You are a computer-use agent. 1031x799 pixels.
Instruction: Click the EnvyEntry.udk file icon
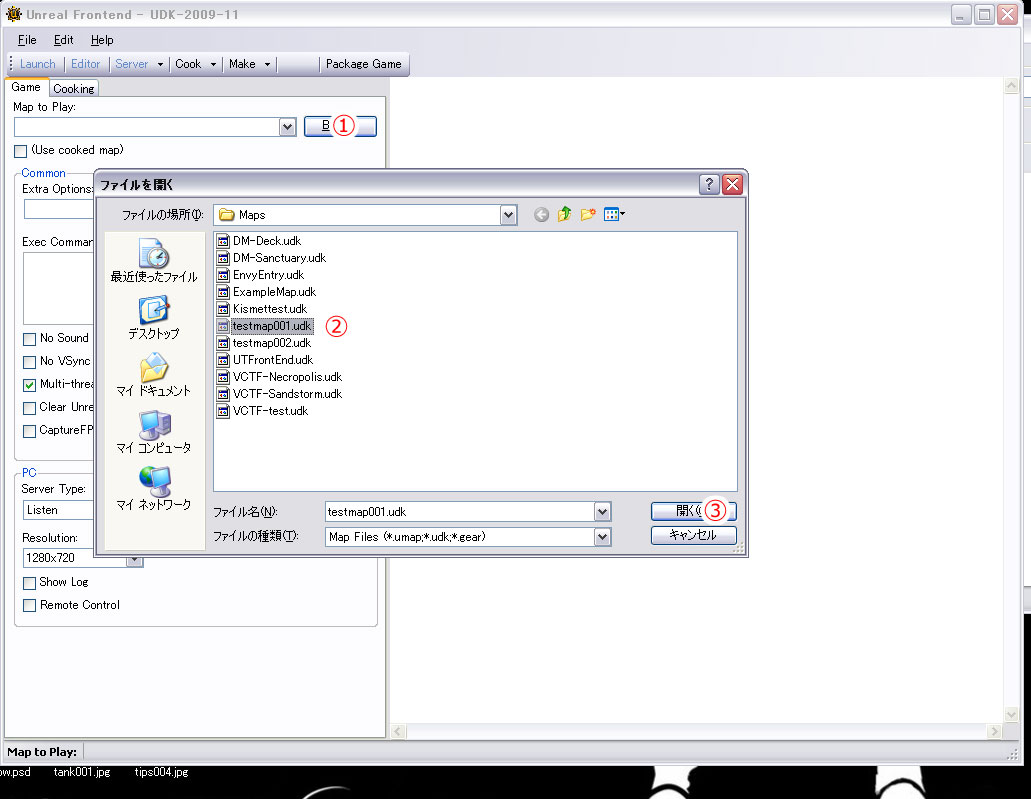tap(224, 275)
